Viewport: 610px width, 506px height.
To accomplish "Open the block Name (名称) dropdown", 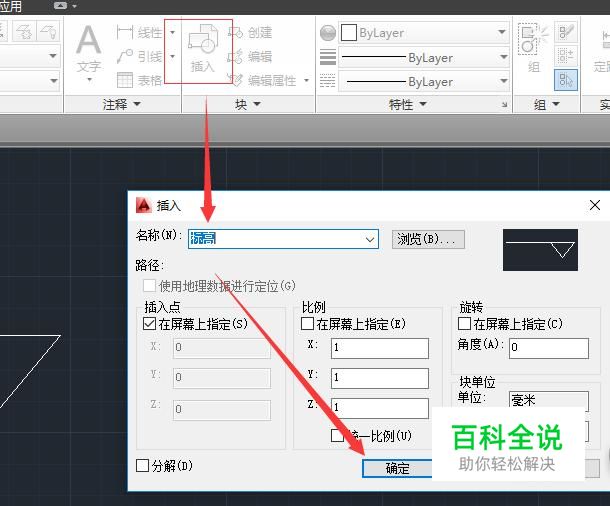I will point(370,239).
